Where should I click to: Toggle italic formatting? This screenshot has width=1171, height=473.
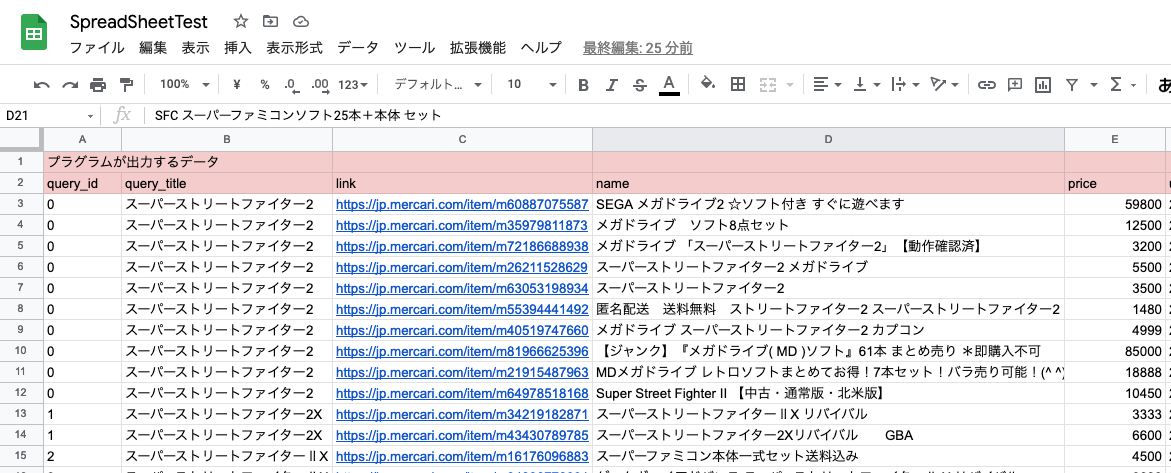coord(612,84)
